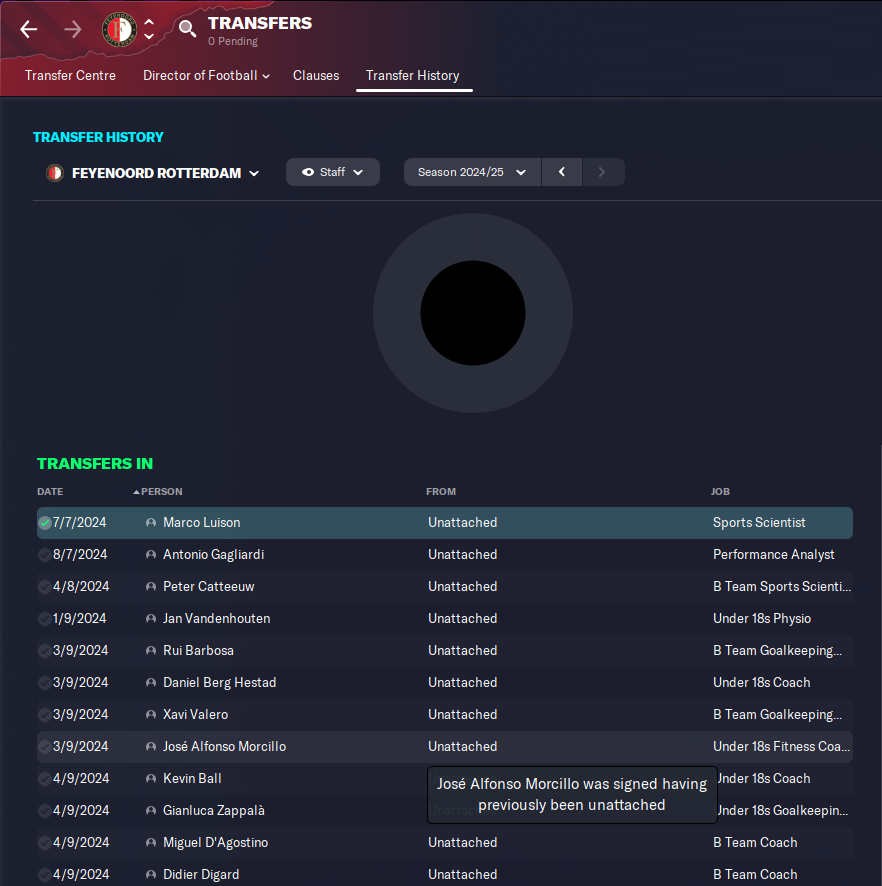
Task: Open Antonio Gagliardi's profile name
Action: point(214,555)
